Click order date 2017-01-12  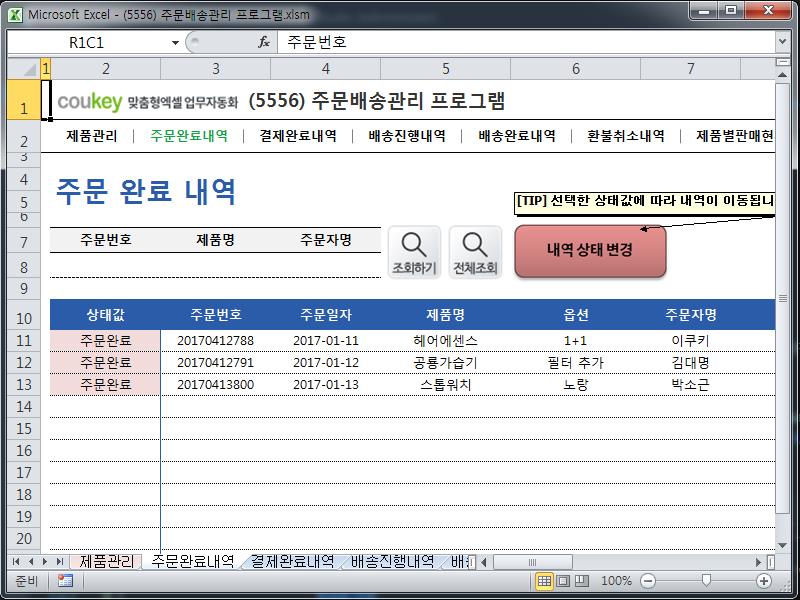point(326,363)
